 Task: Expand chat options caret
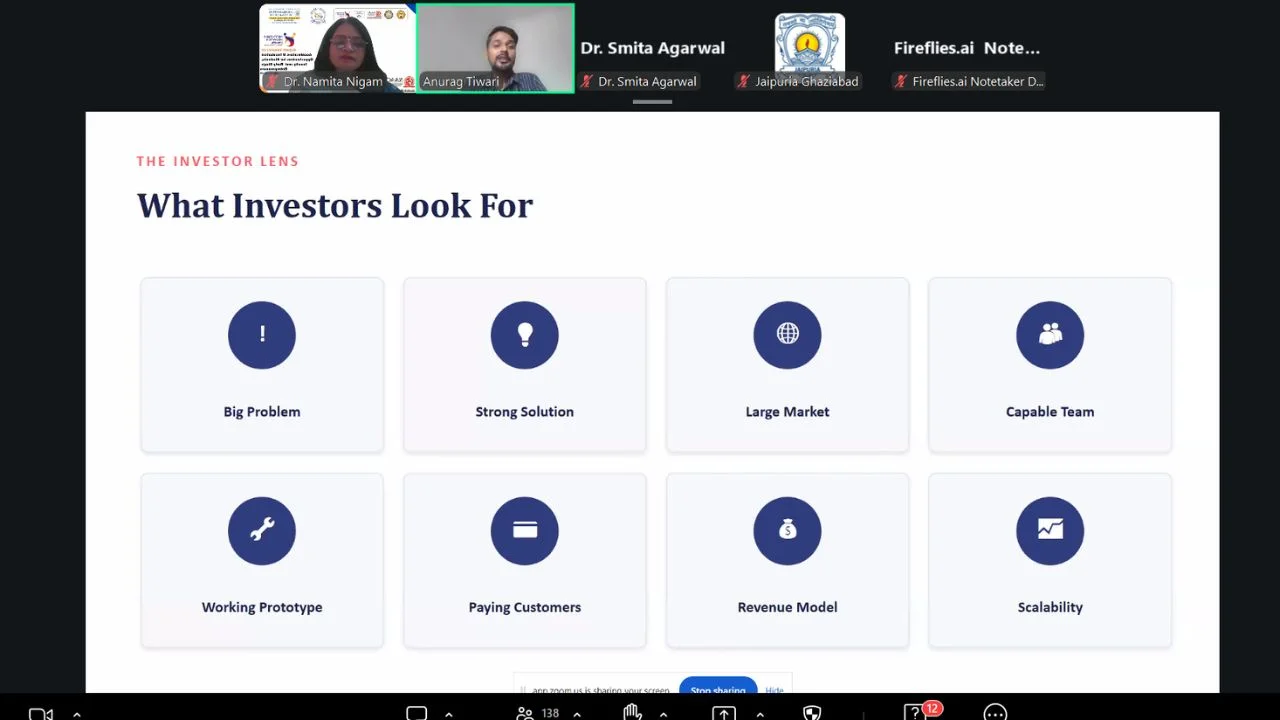pyautogui.click(x=448, y=714)
